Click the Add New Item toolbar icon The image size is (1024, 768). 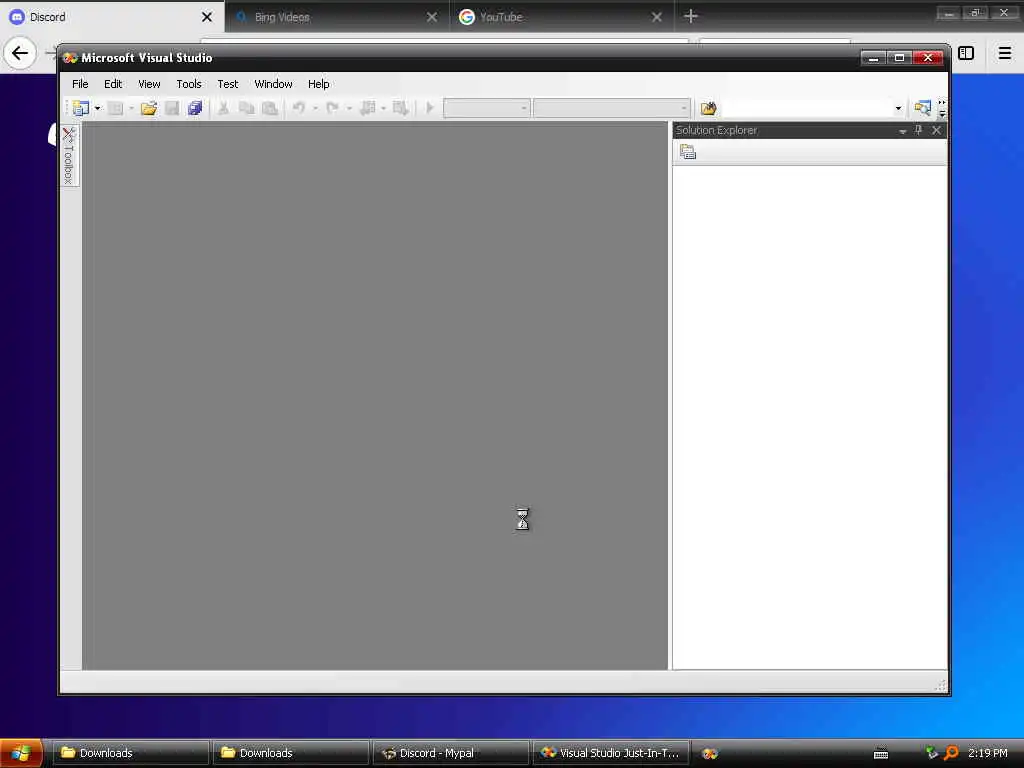pyautogui.click(x=116, y=108)
